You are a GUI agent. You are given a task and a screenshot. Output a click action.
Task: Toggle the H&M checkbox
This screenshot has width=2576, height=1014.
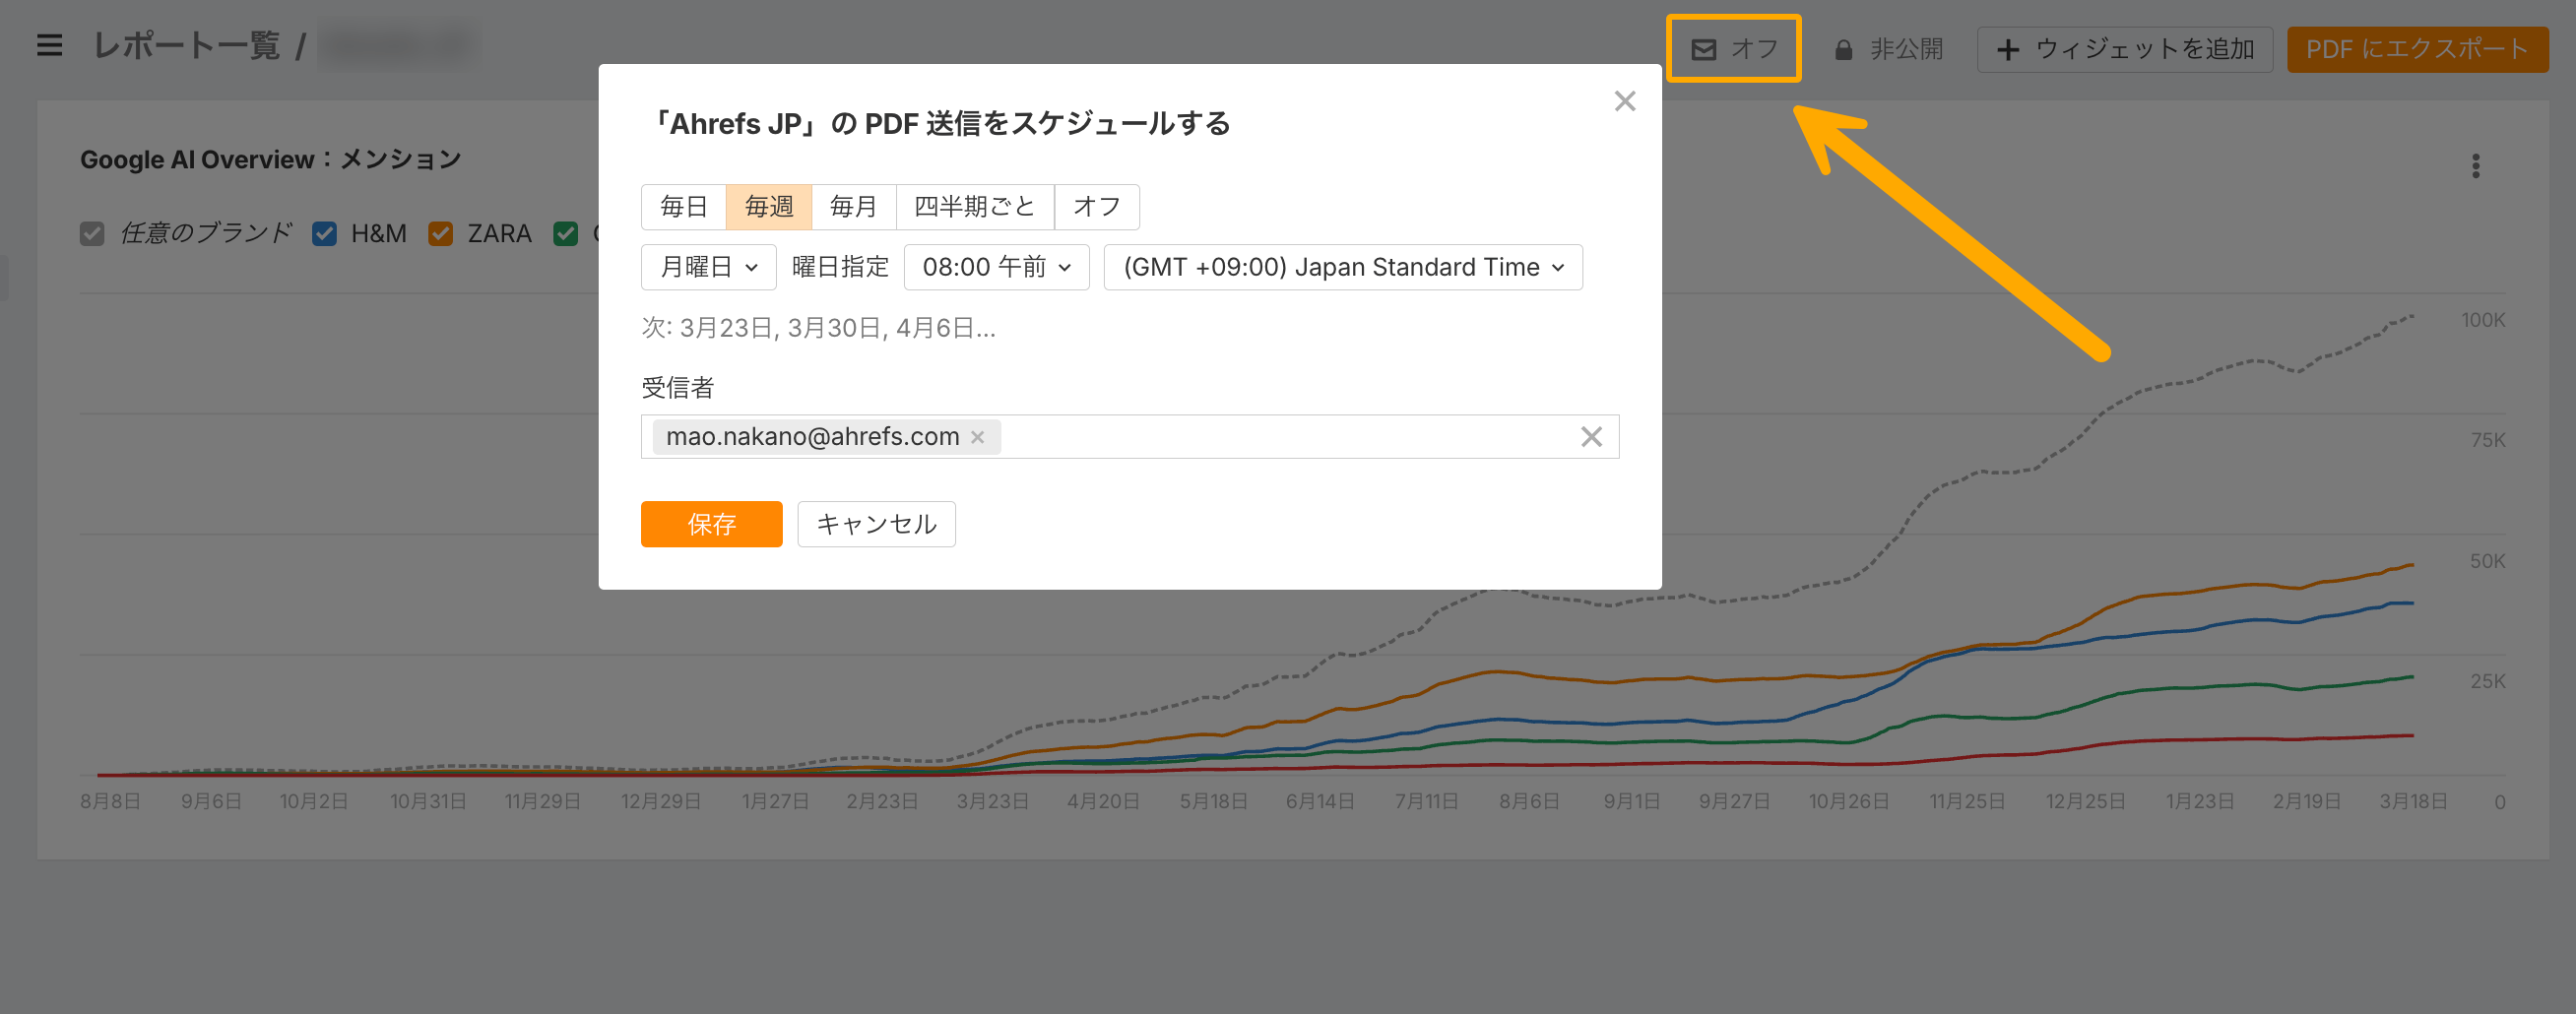(324, 234)
